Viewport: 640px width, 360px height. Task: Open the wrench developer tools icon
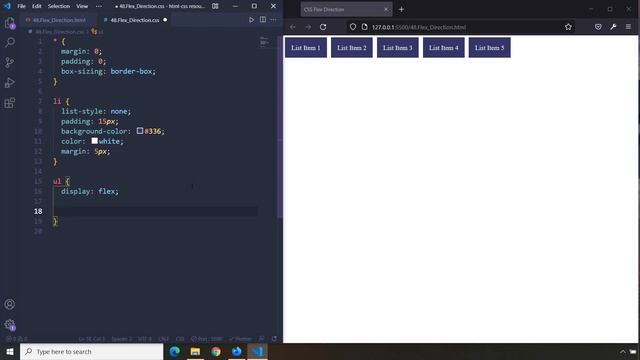(613, 27)
